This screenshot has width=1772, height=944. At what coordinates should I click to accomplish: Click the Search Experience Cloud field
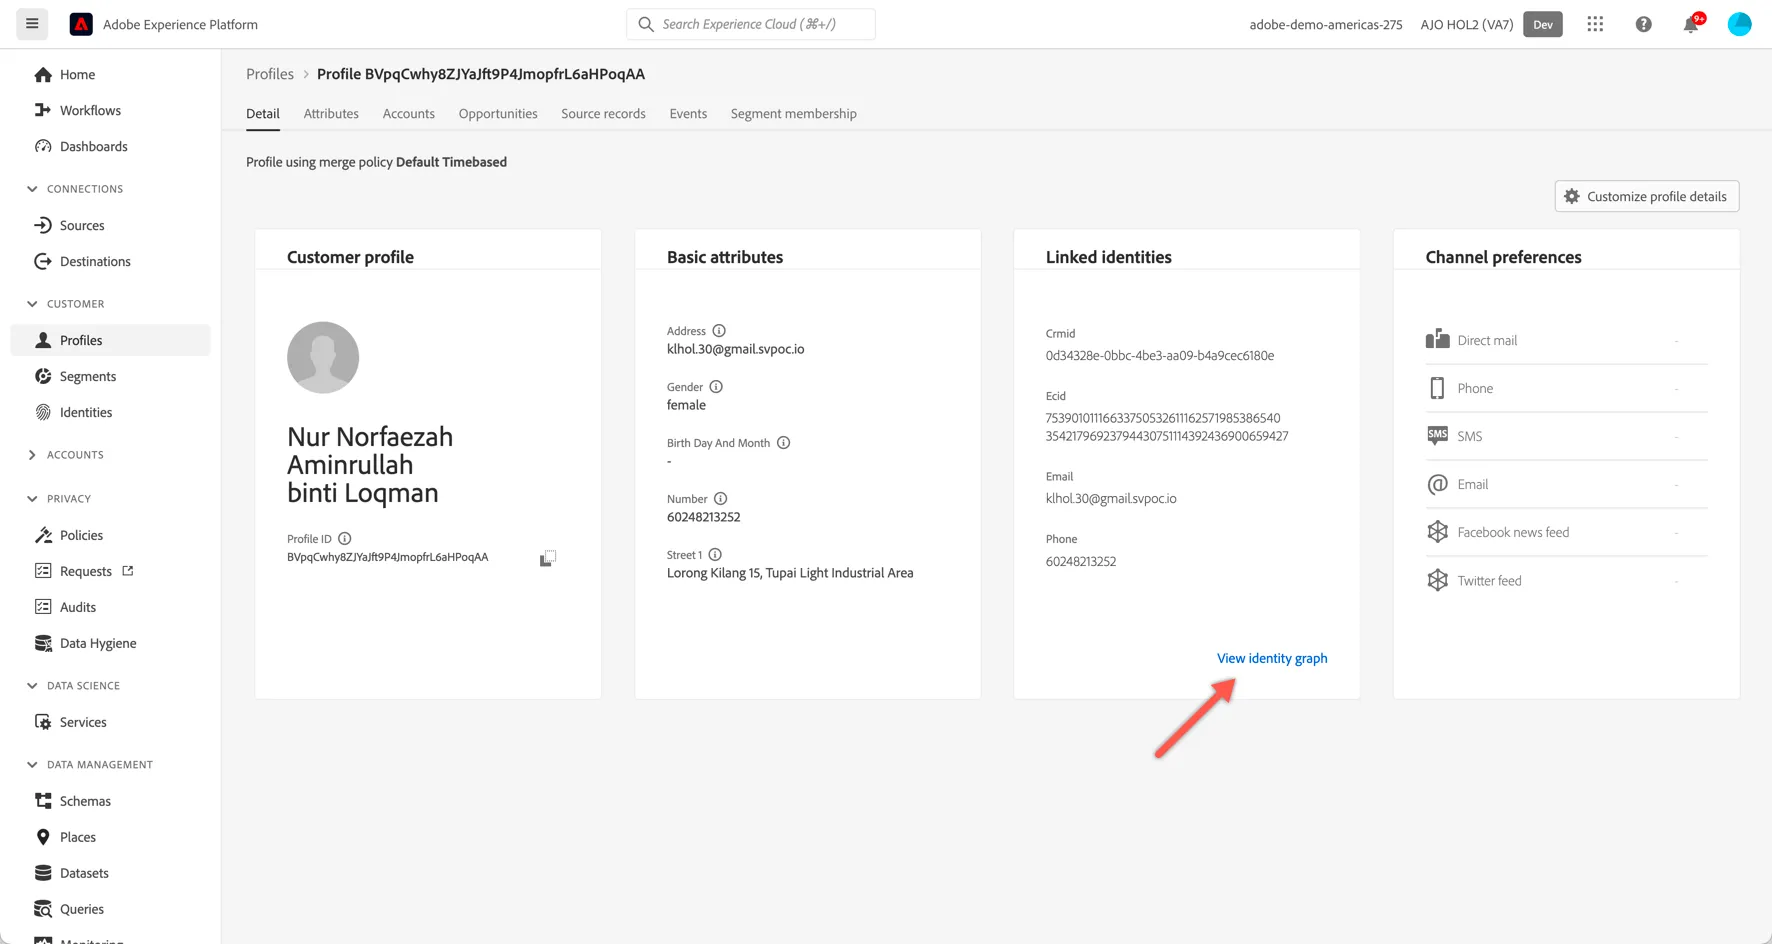point(751,24)
